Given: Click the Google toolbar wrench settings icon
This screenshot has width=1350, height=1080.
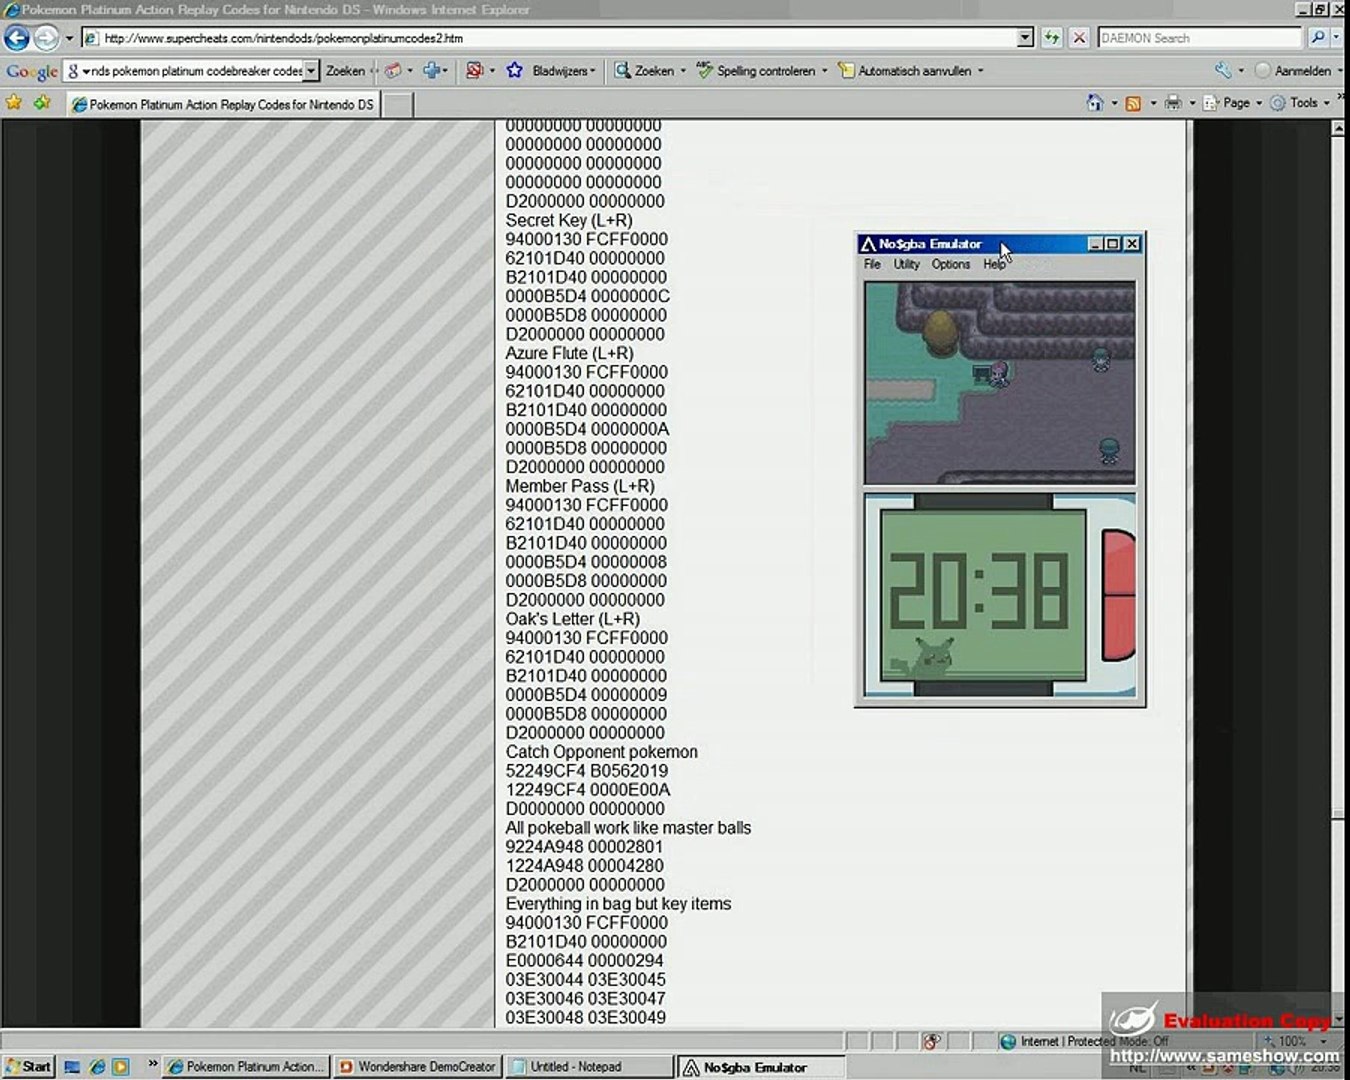Looking at the screenshot, I should click(1223, 71).
